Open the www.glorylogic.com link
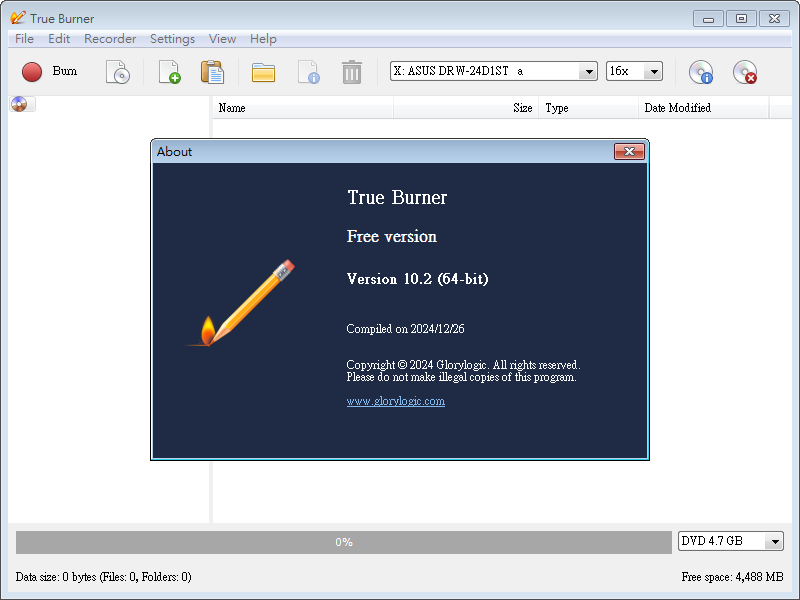Viewport: 800px width, 600px height. tap(395, 401)
